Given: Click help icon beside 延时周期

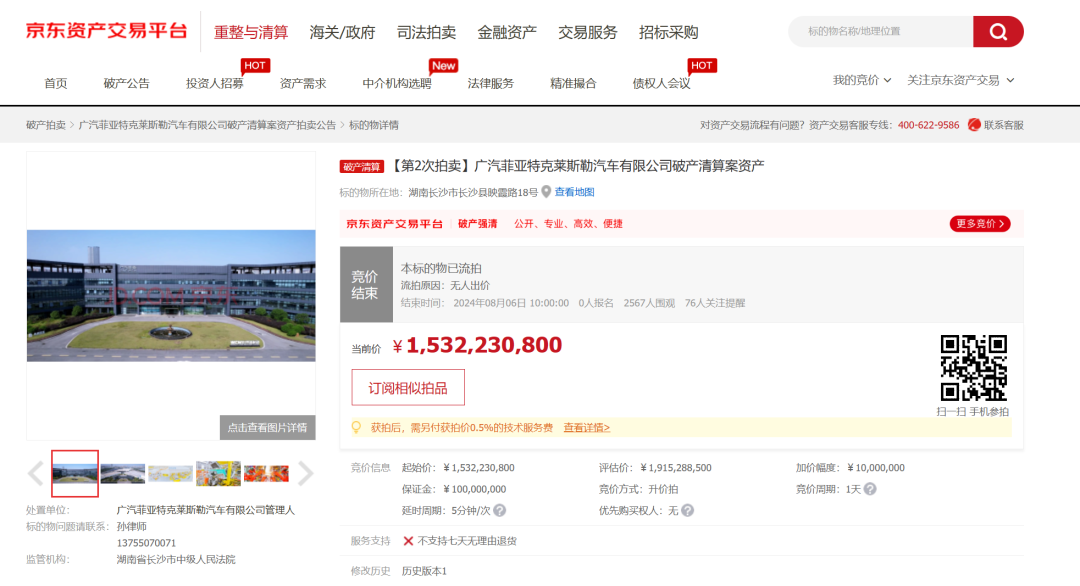Looking at the screenshot, I should point(499,511).
